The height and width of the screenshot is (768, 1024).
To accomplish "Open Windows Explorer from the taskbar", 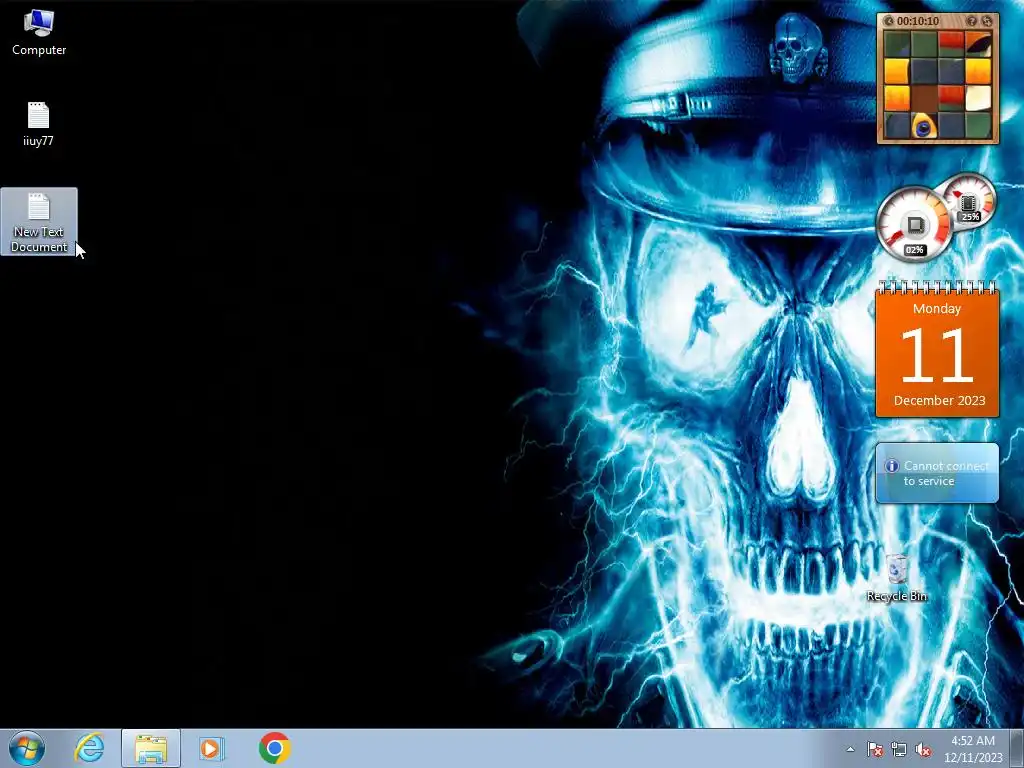I will [150, 748].
